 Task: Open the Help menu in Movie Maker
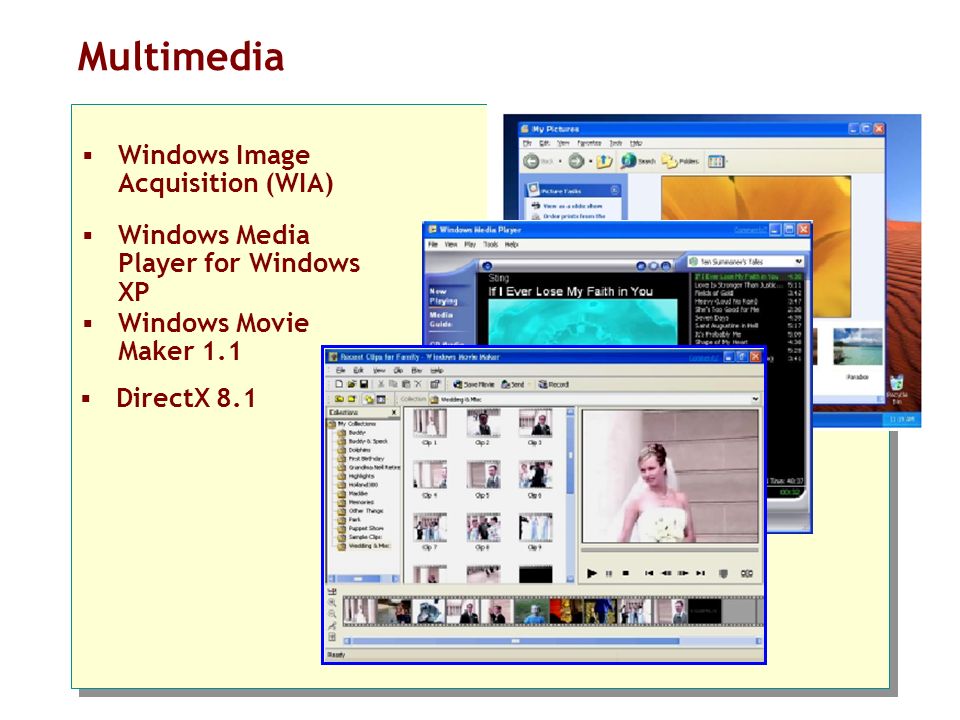pos(436,370)
